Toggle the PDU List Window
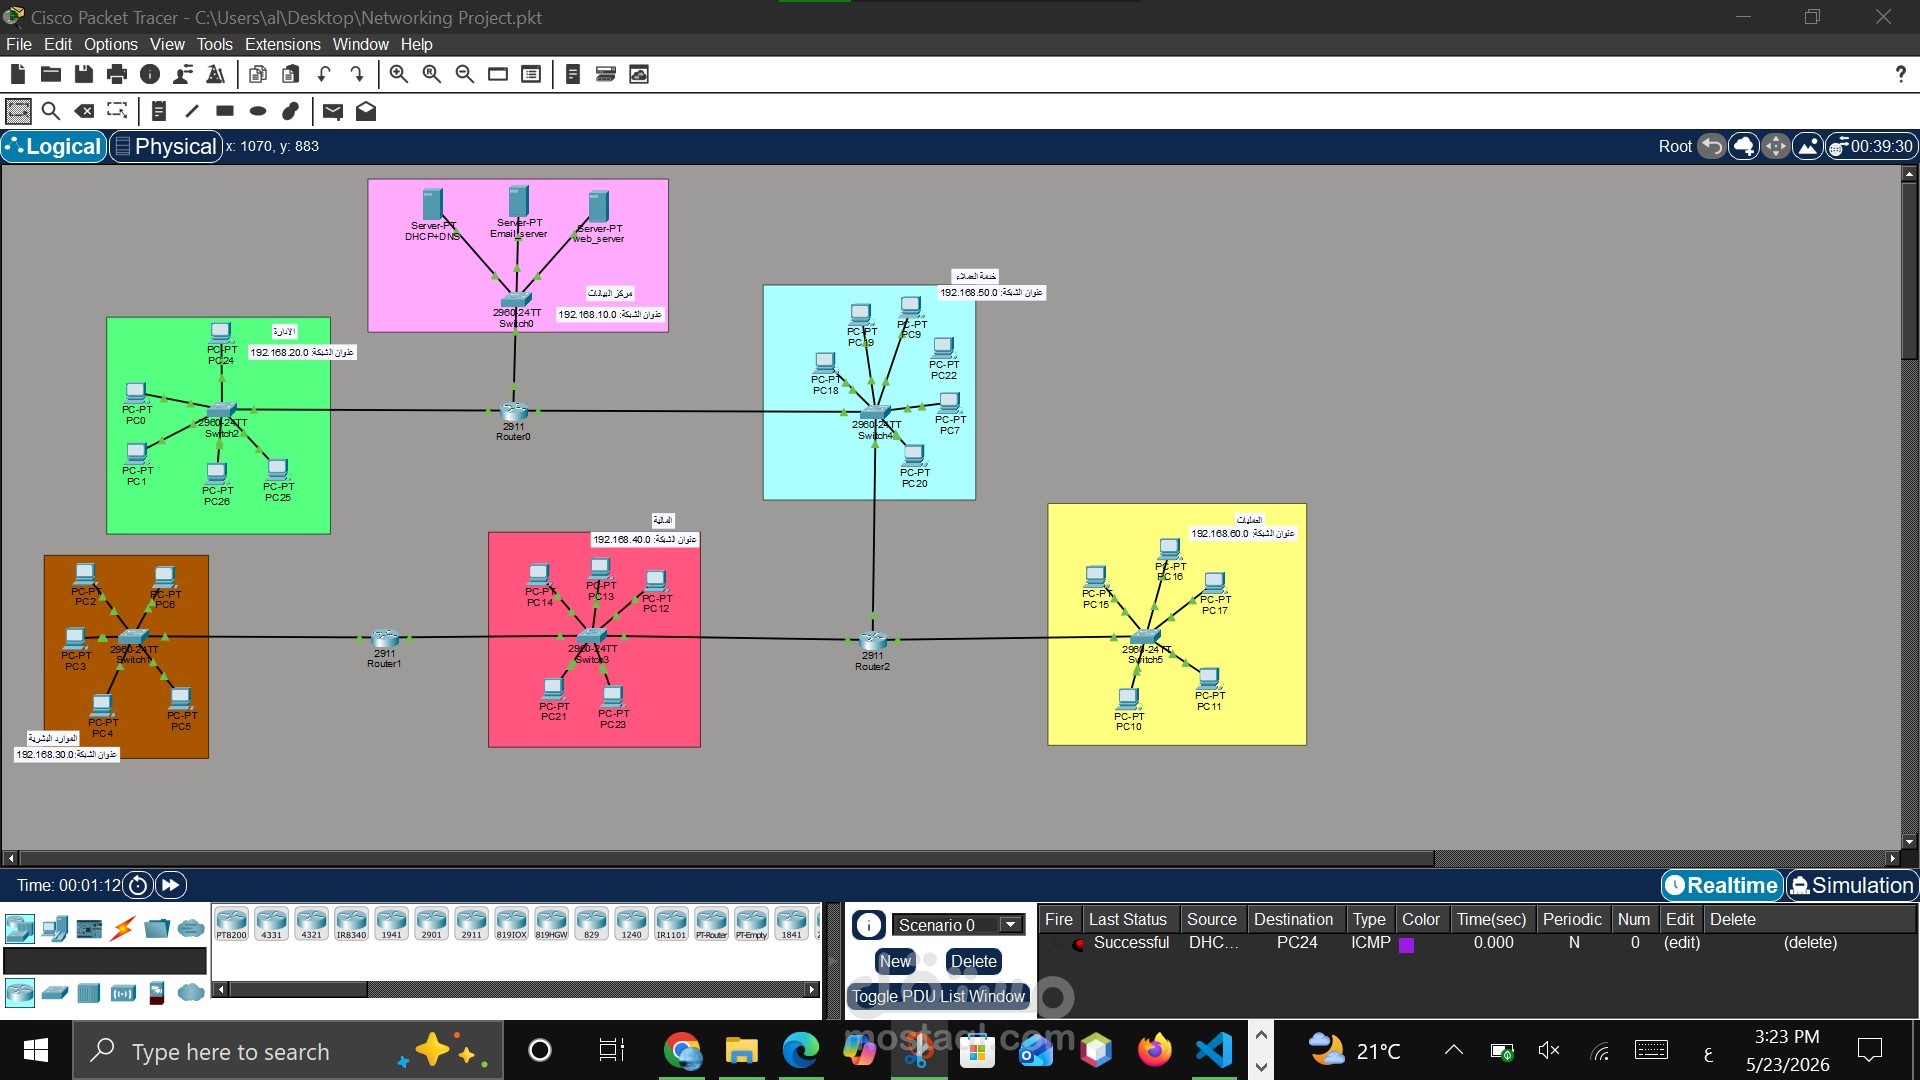 938,996
